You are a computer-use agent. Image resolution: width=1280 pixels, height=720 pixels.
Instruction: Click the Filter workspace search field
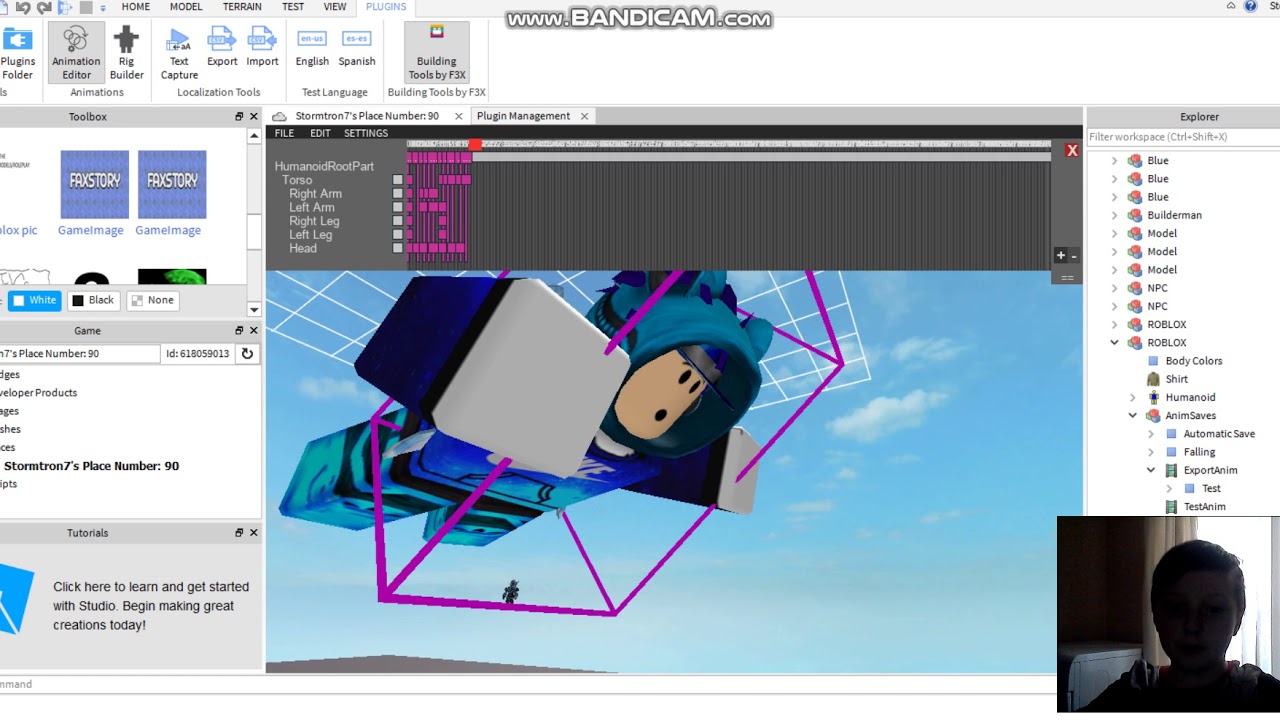[1183, 137]
